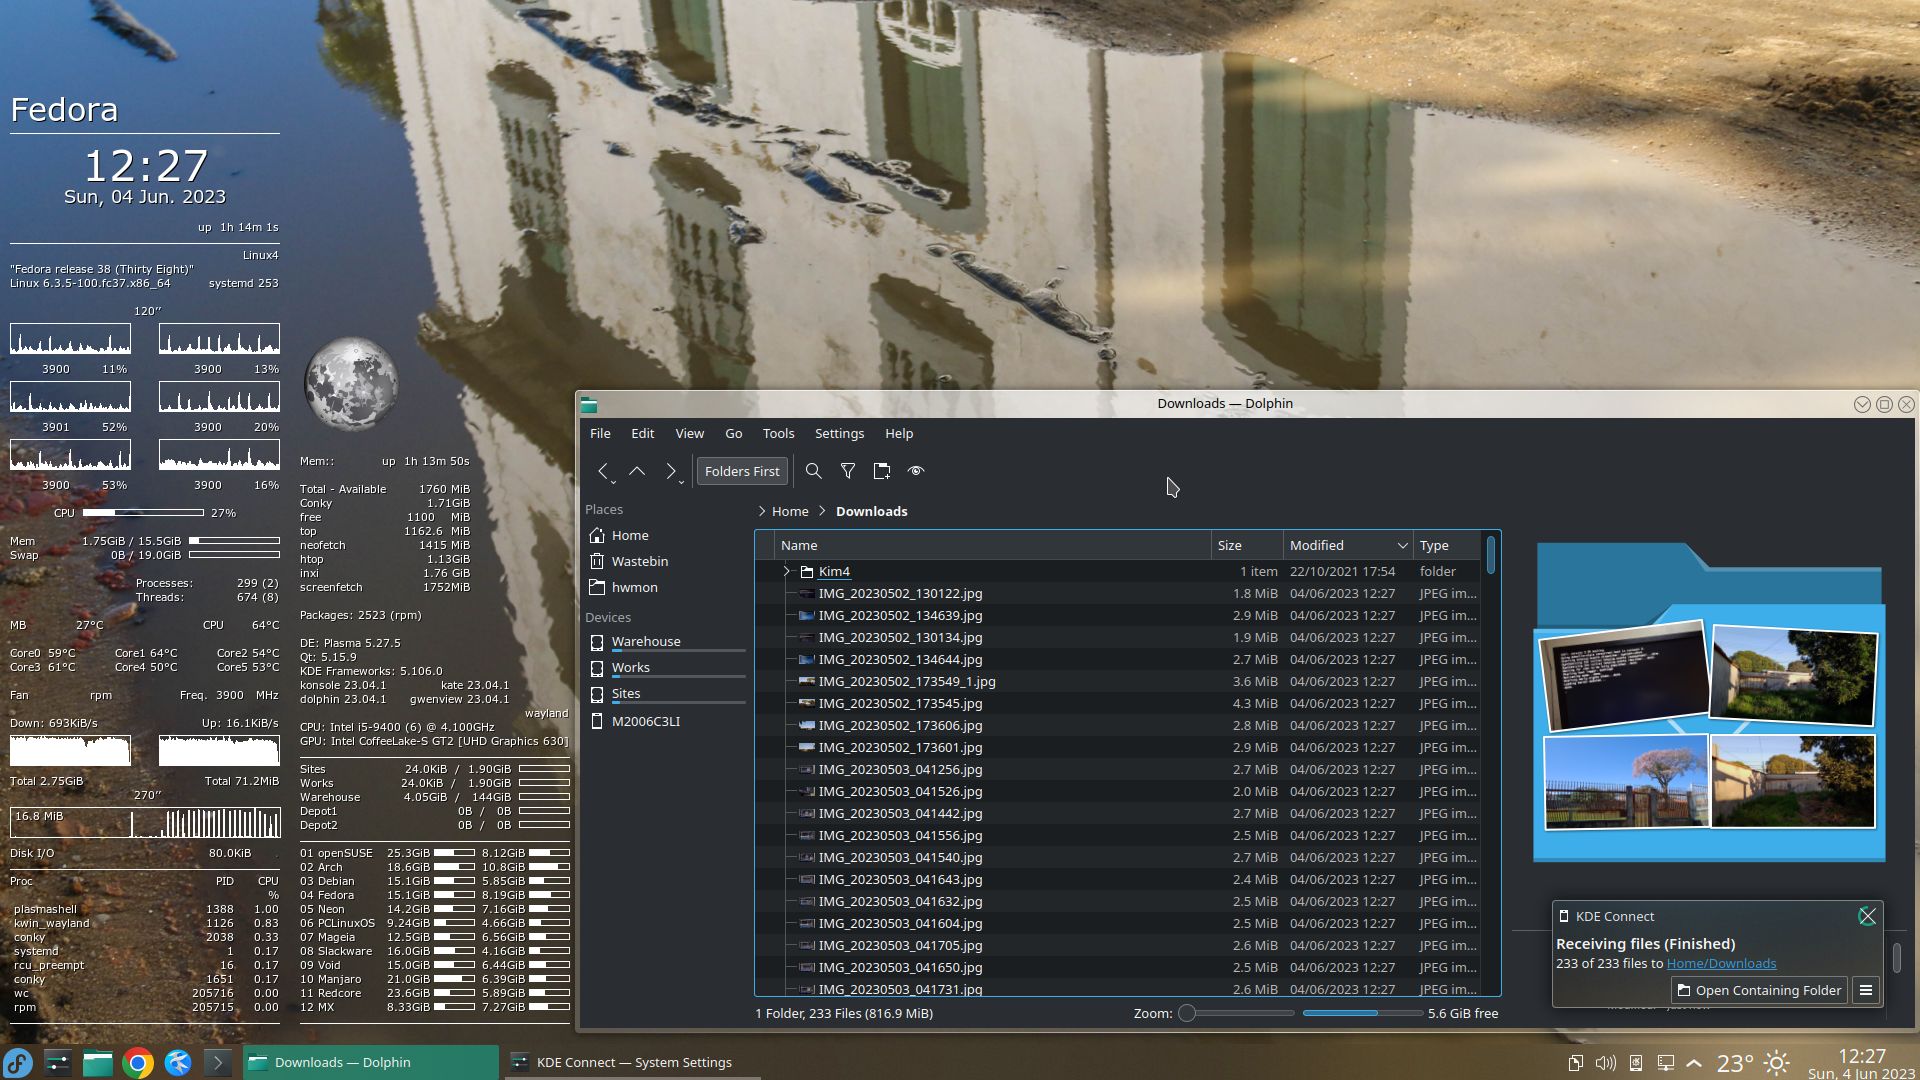Image resolution: width=1920 pixels, height=1080 pixels.
Task: Open the Settings menu in Dolphin
Action: (x=838, y=433)
